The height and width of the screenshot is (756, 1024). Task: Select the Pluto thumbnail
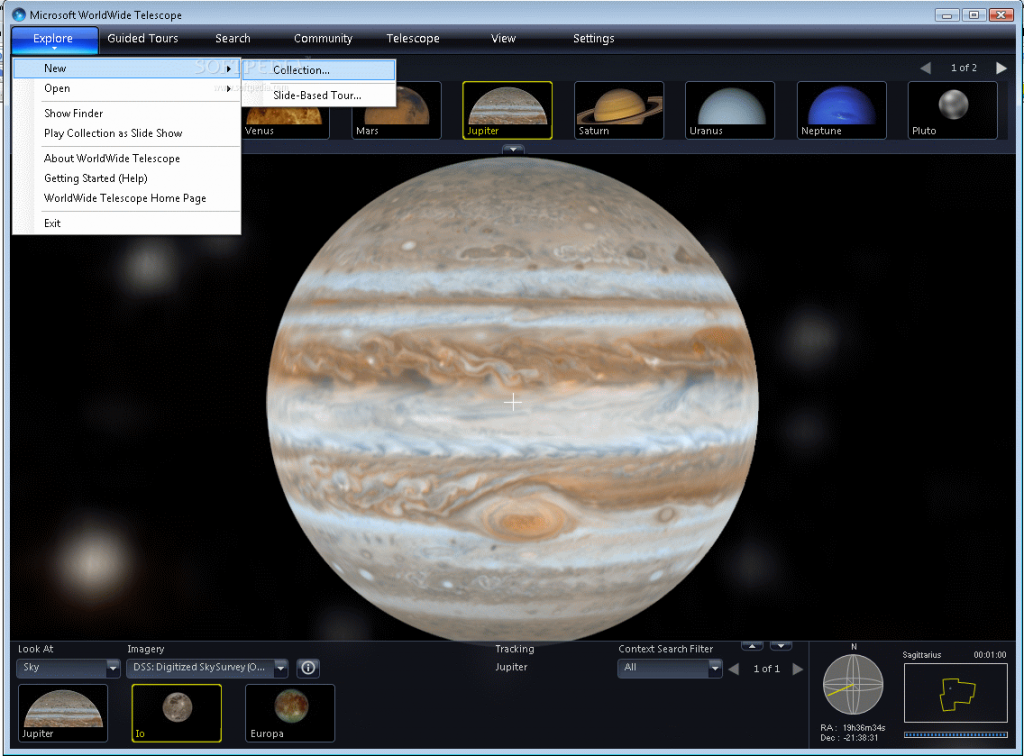click(x=953, y=111)
